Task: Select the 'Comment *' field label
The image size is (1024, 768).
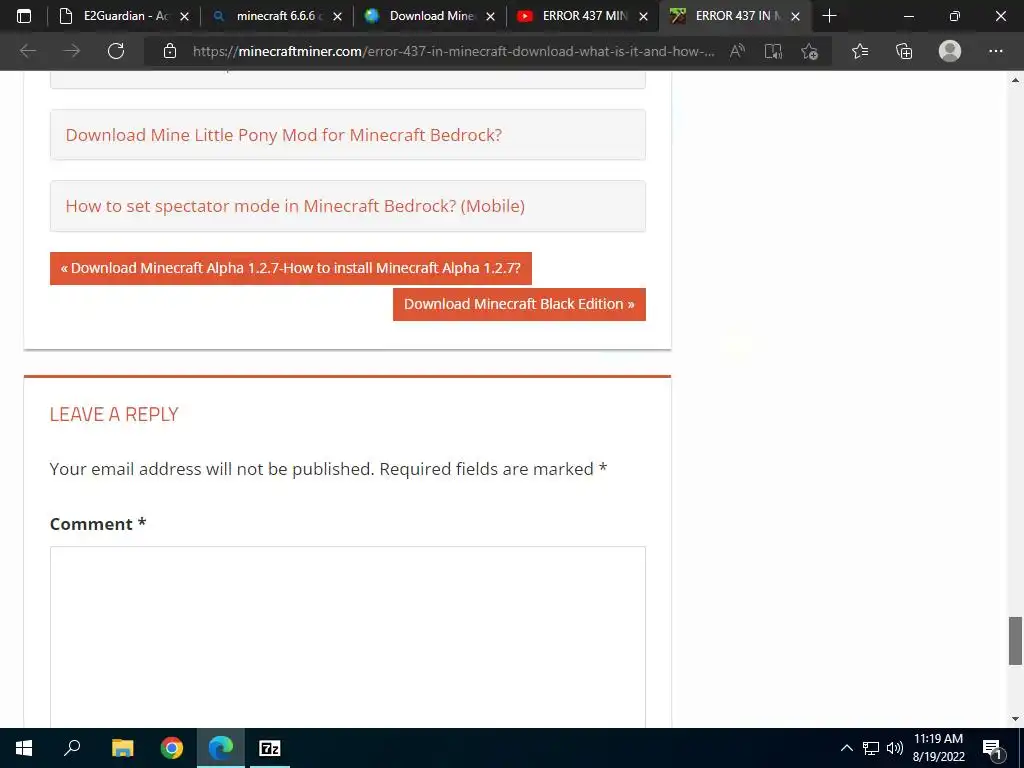Action: click(98, 524)
